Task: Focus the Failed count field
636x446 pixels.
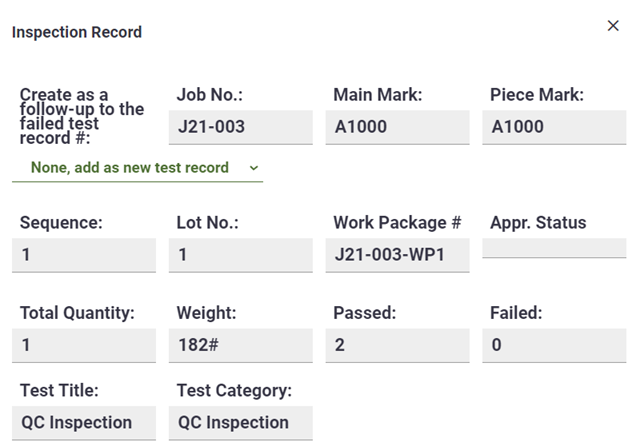Action: click(x=553, y=345)
